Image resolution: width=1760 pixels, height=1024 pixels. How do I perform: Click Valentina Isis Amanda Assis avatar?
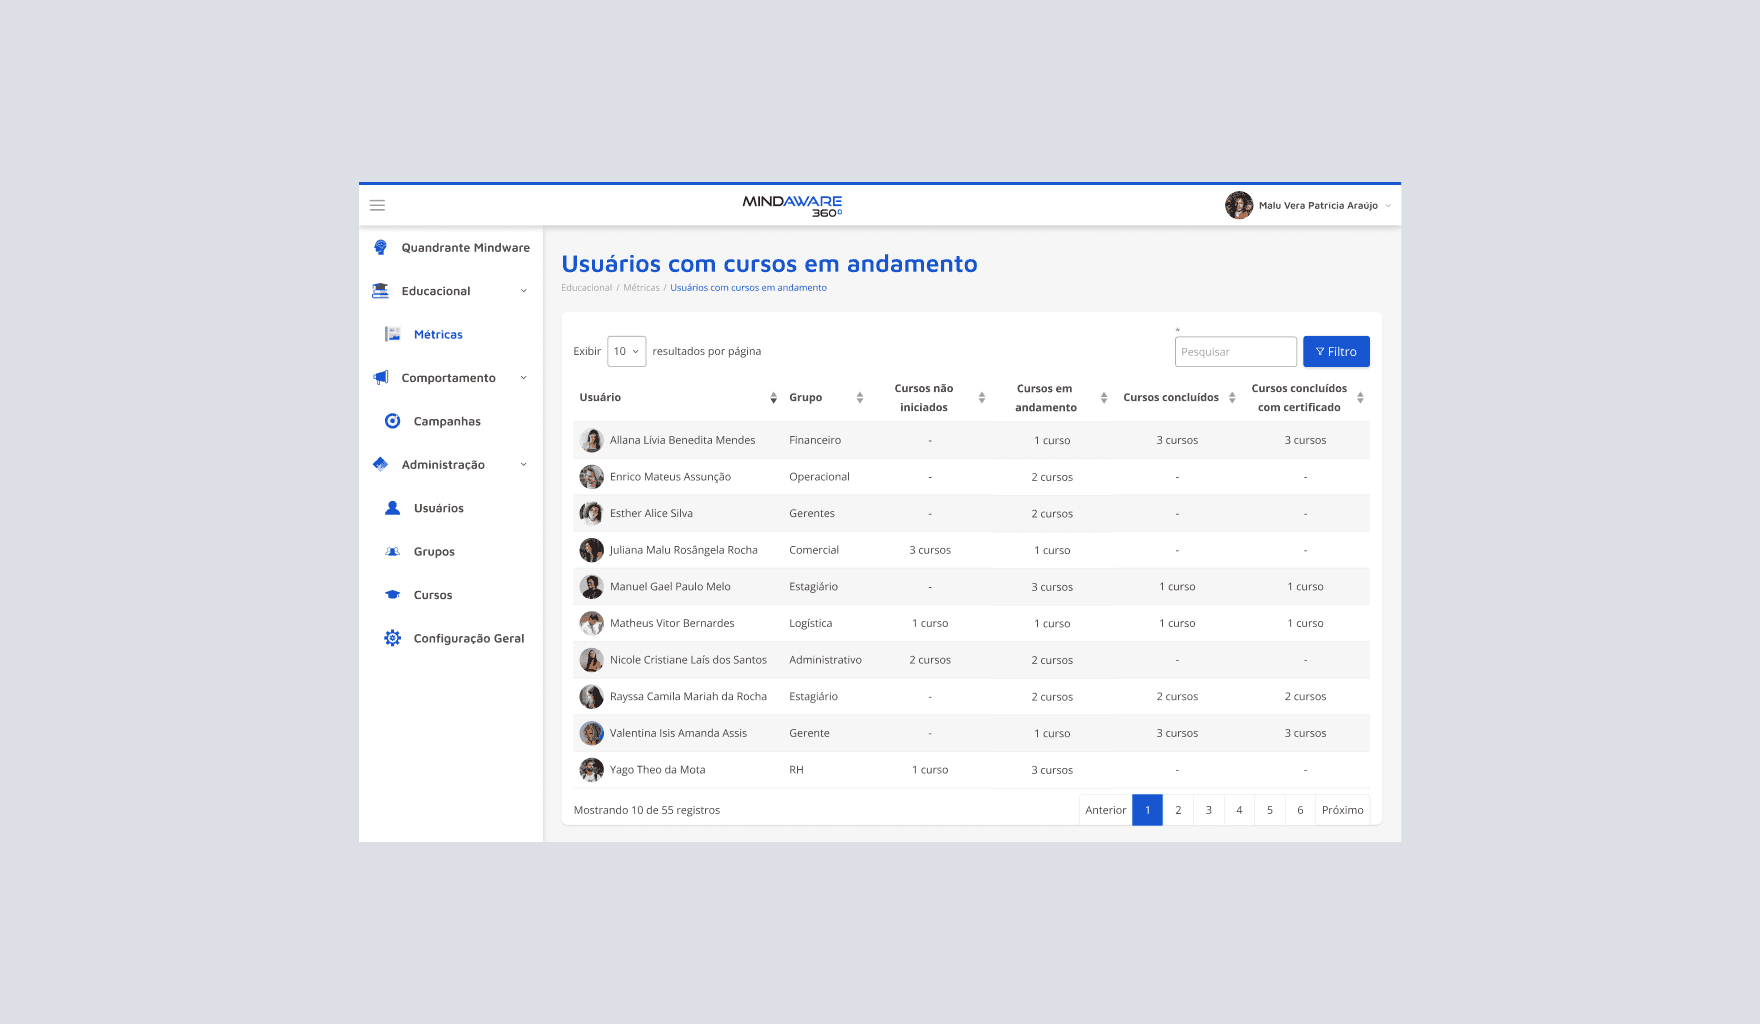pos(592,733)
